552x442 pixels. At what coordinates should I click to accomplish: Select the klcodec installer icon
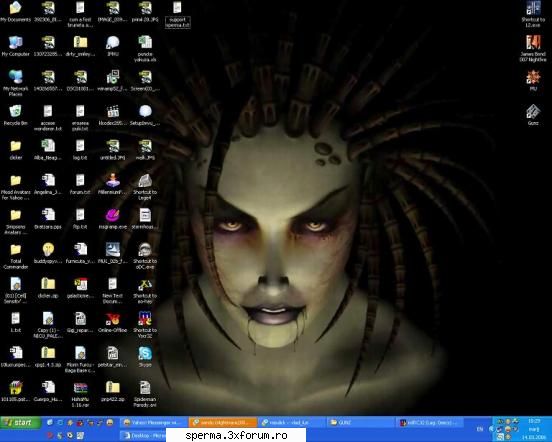point(113,115)
